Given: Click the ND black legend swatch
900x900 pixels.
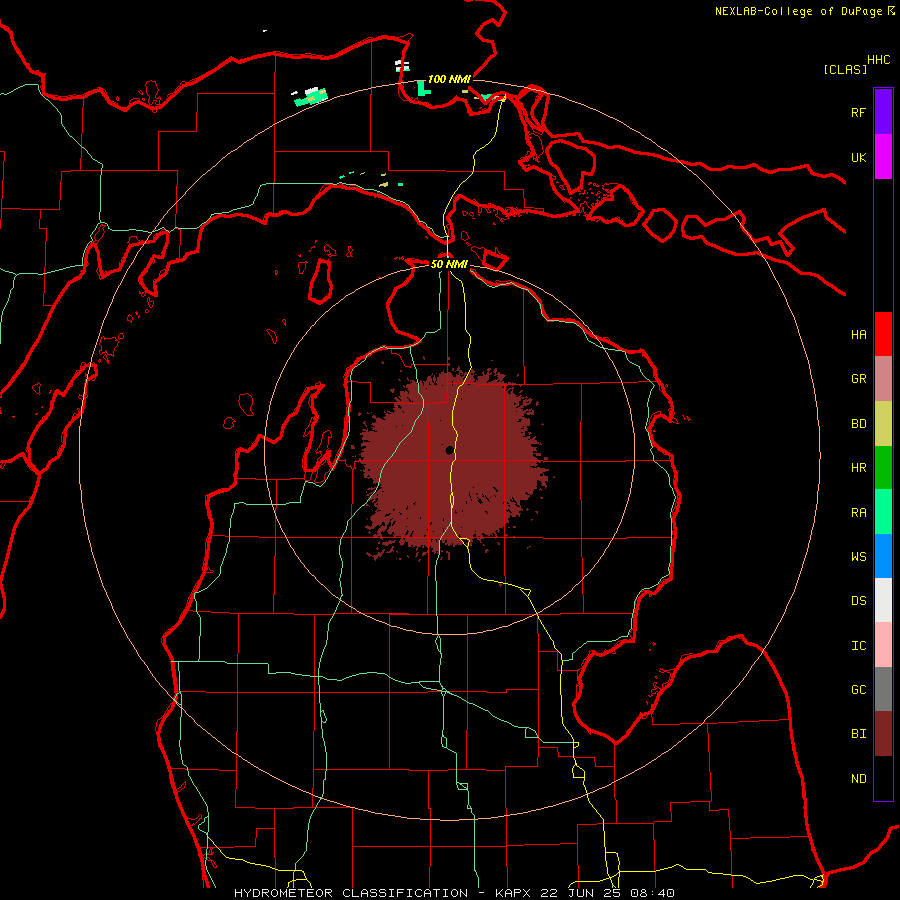Looking at the screenshot, I should point(883,778).
